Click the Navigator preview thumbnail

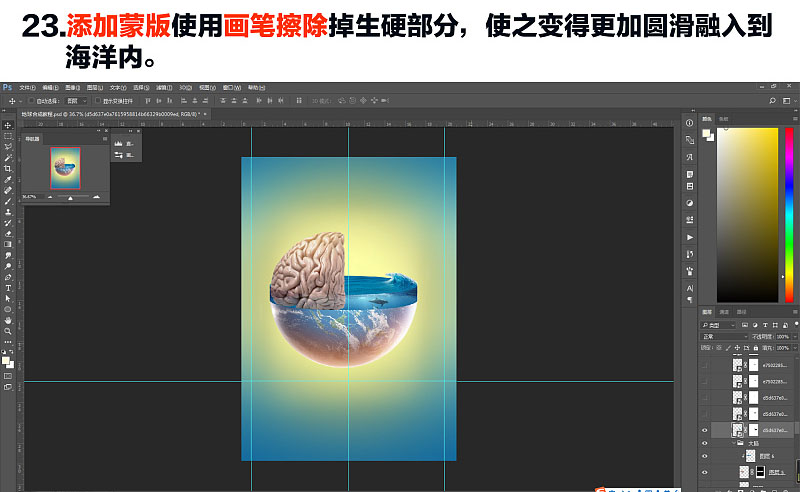(x=65, y=168)
